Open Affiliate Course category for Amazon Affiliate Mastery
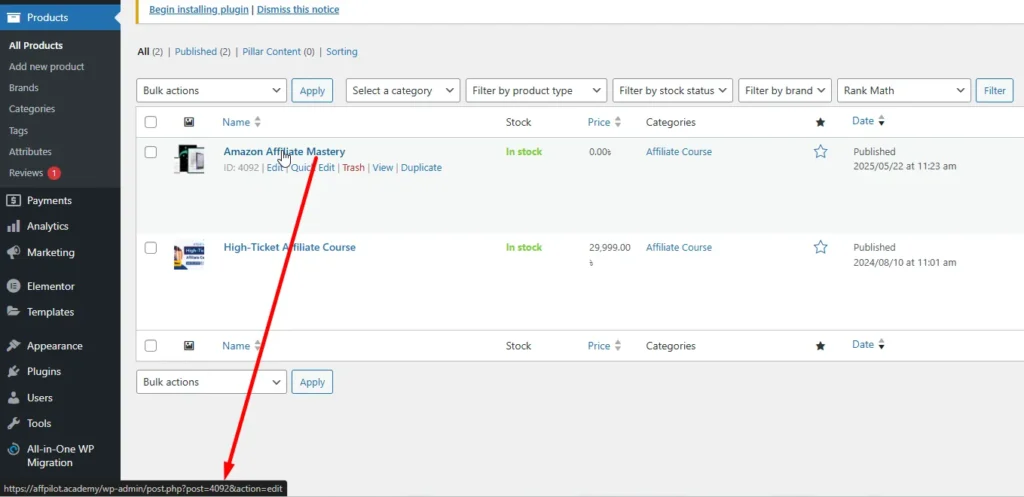This screenshot has width=1024, height=497. click(679, 152)
